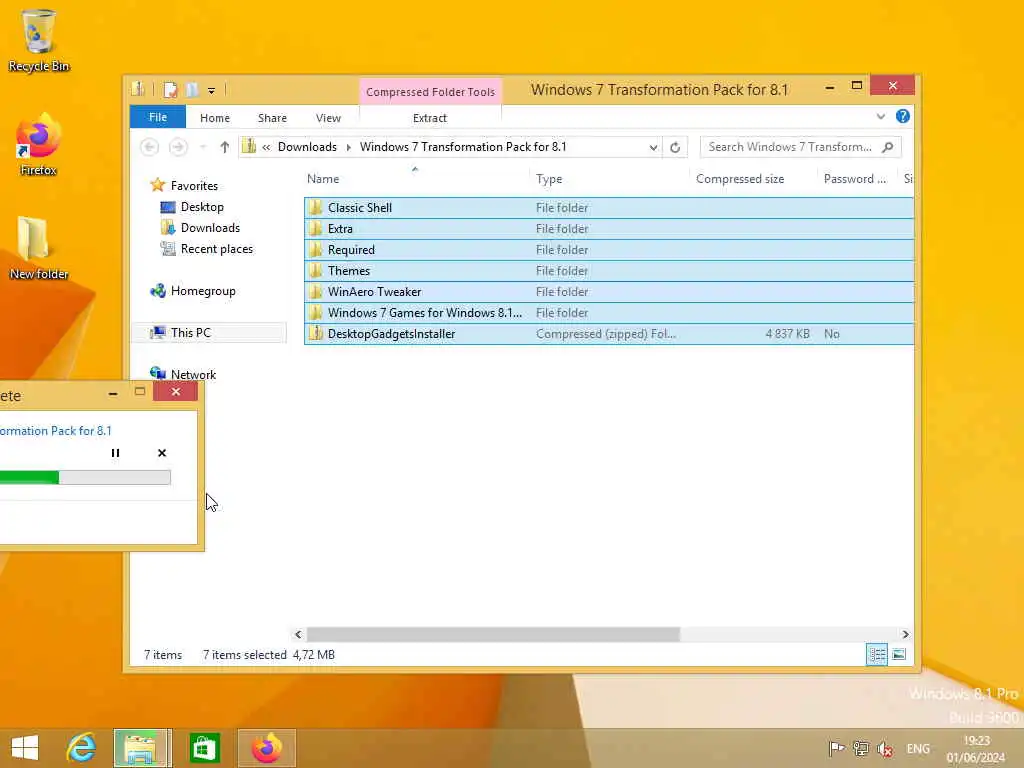This screenshot has height=768, width=1024.
Task: Switch to the Home ribbon tab
Action: (x=215, y=118)
